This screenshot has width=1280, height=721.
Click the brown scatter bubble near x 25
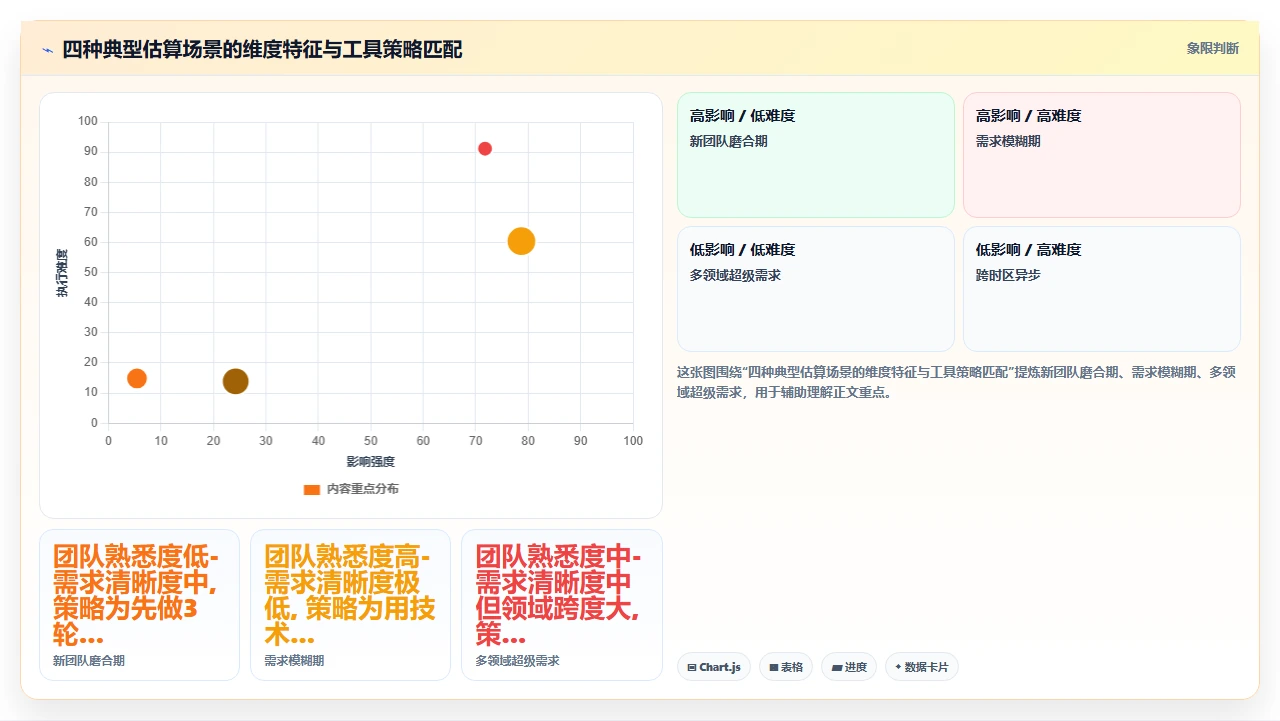[235, 381]
